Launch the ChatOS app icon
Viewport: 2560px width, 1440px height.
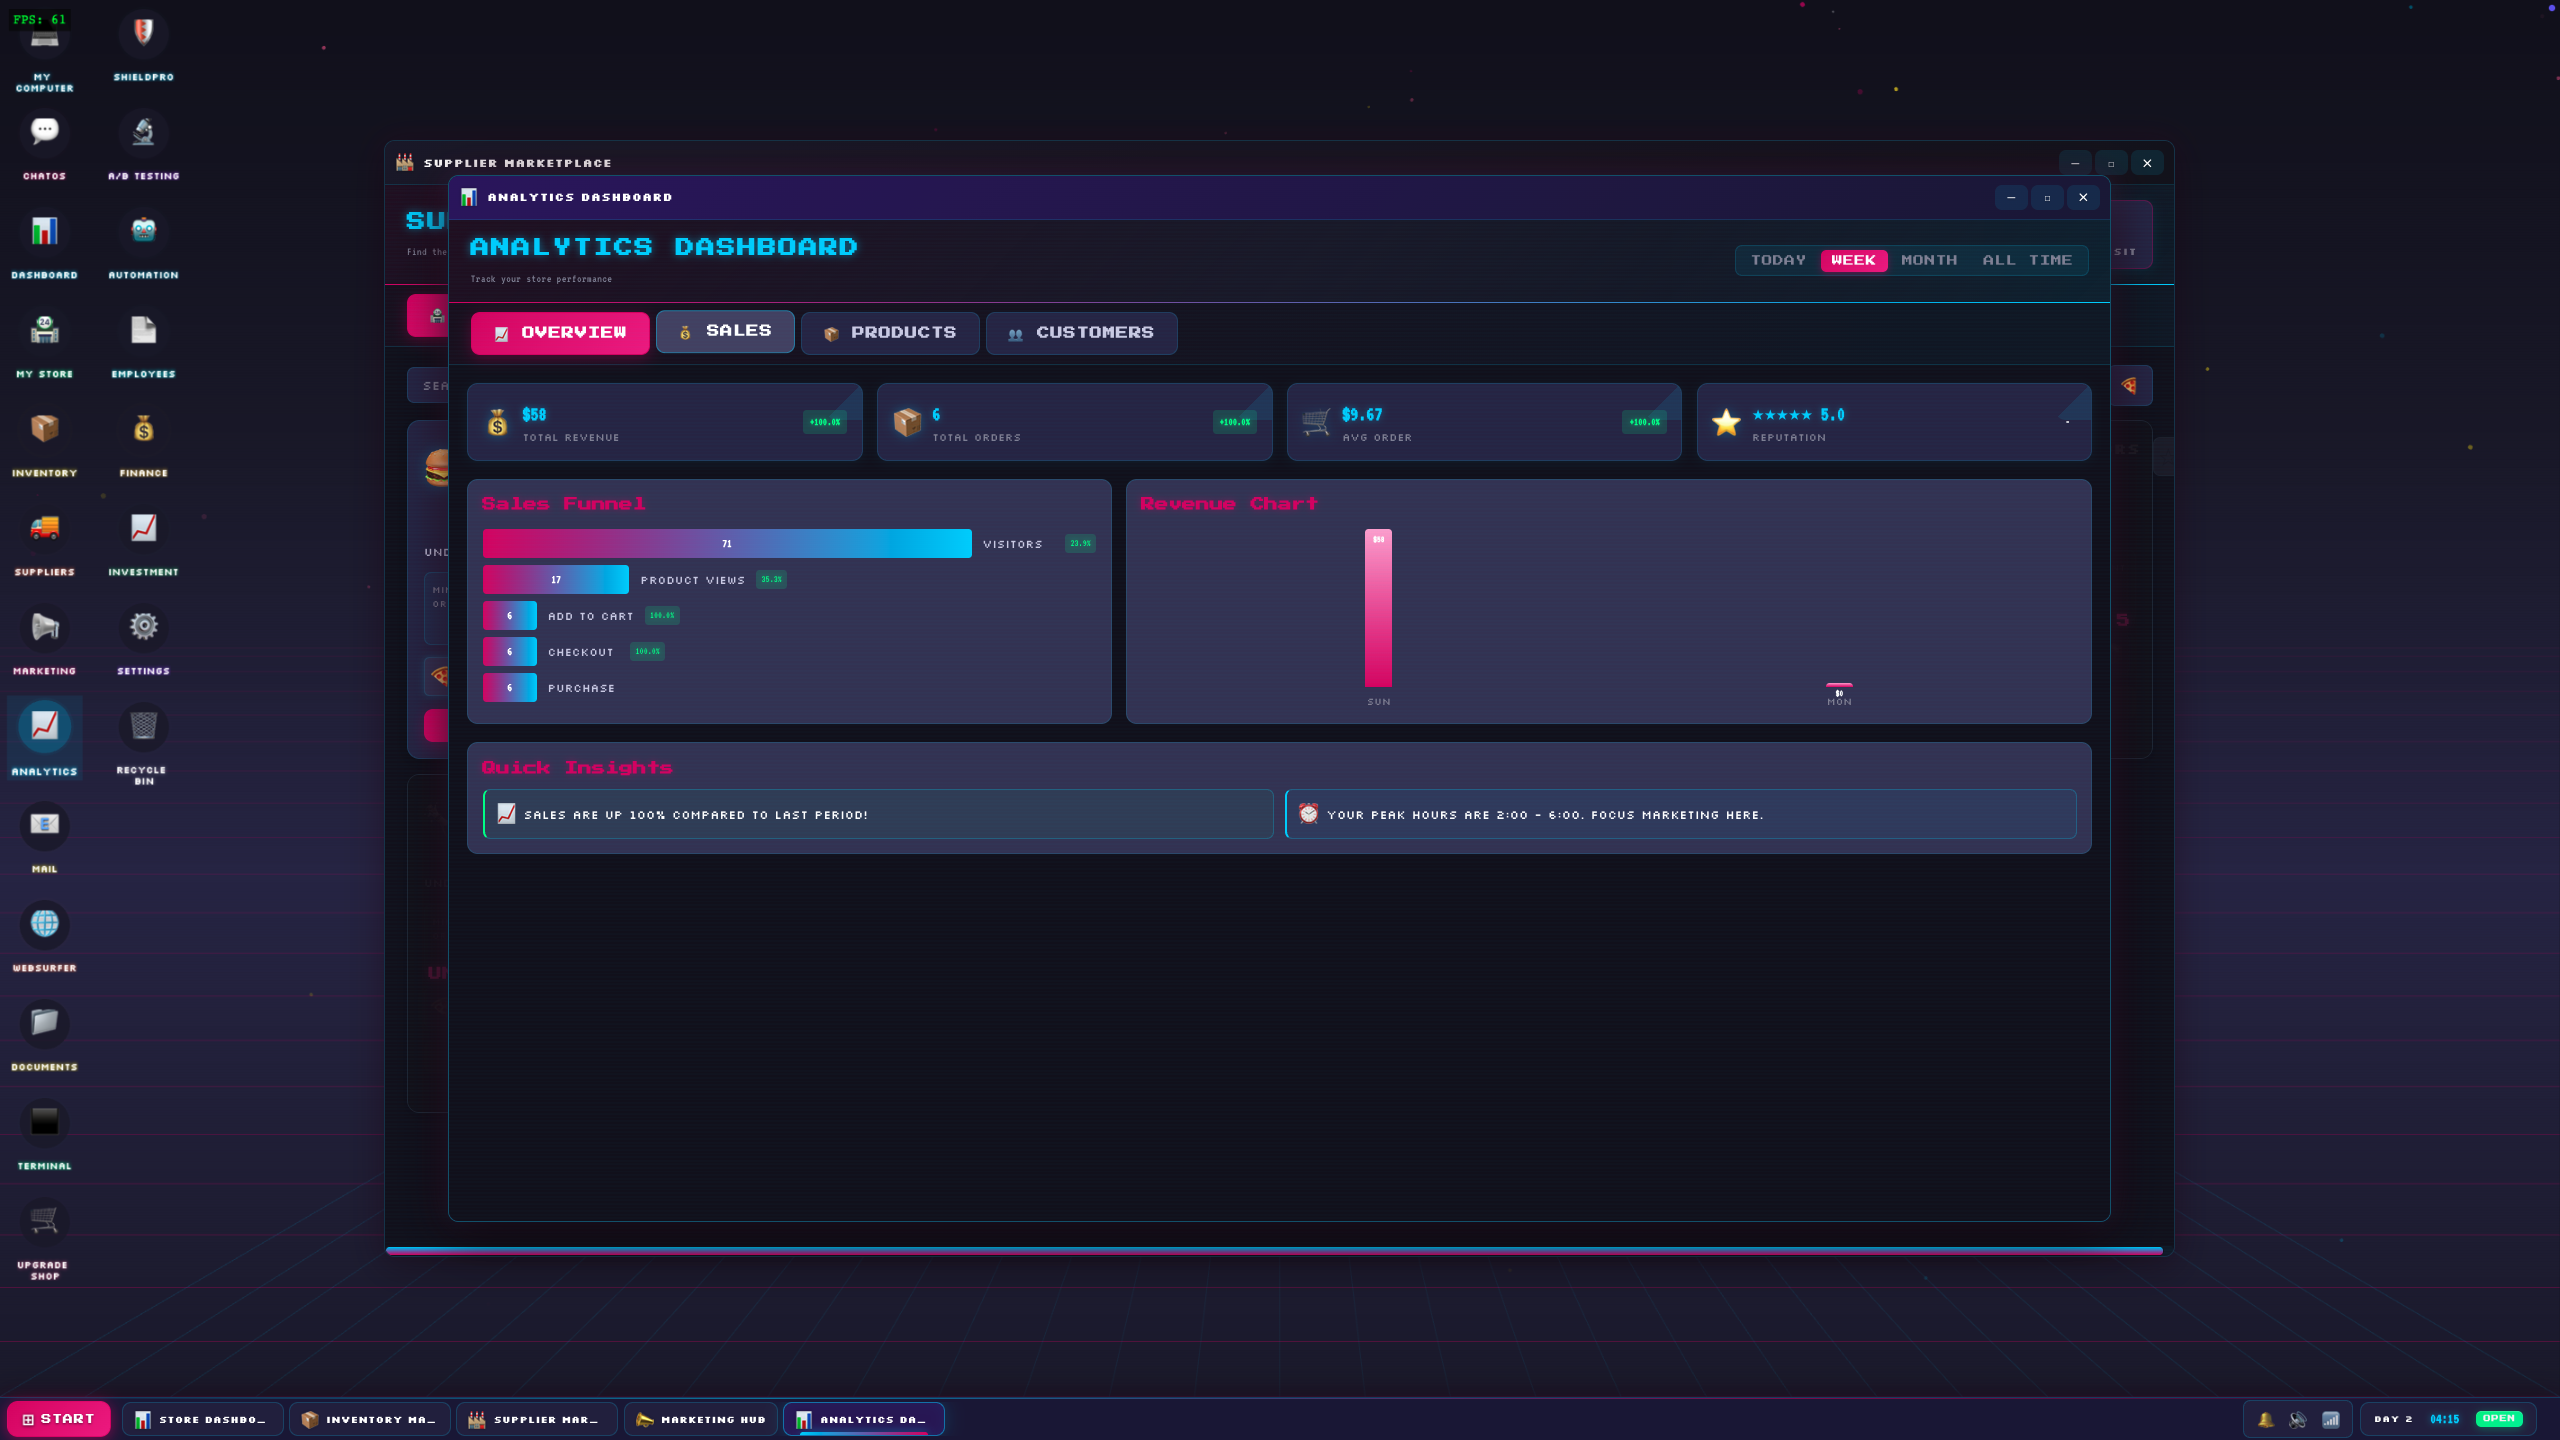tap(44, 132)
